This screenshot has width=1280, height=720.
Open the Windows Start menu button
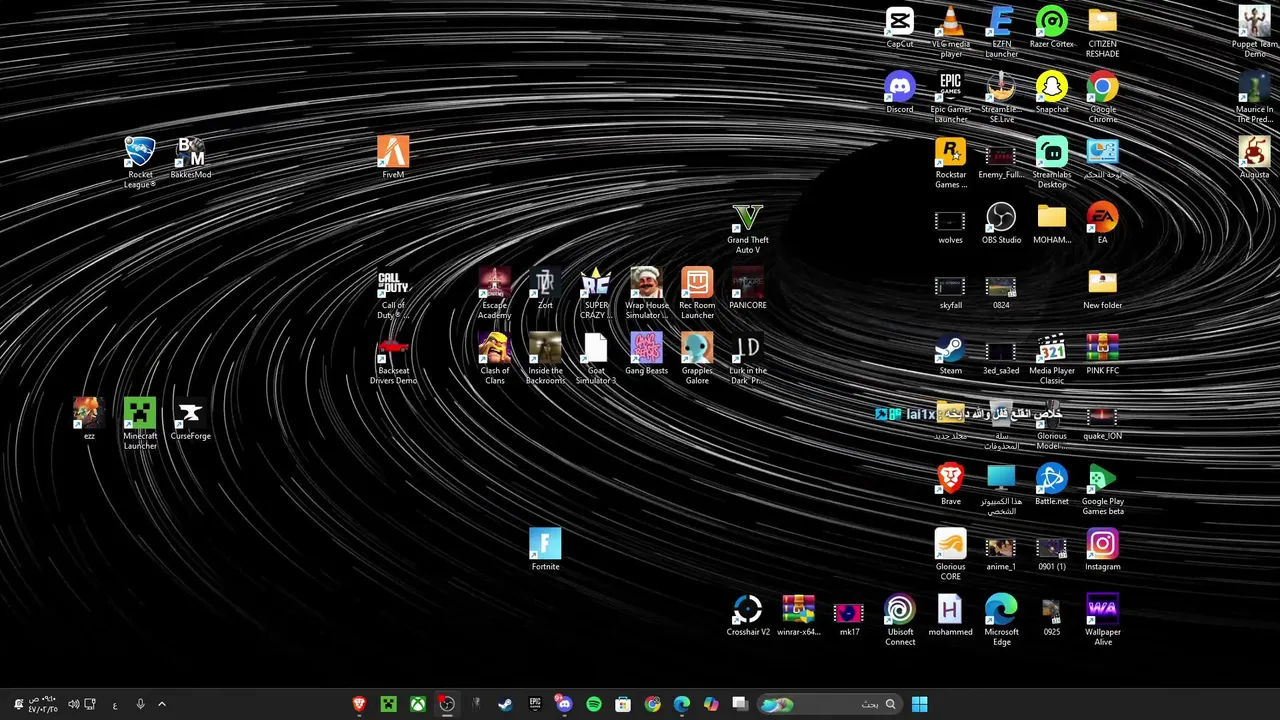point(920,704)
